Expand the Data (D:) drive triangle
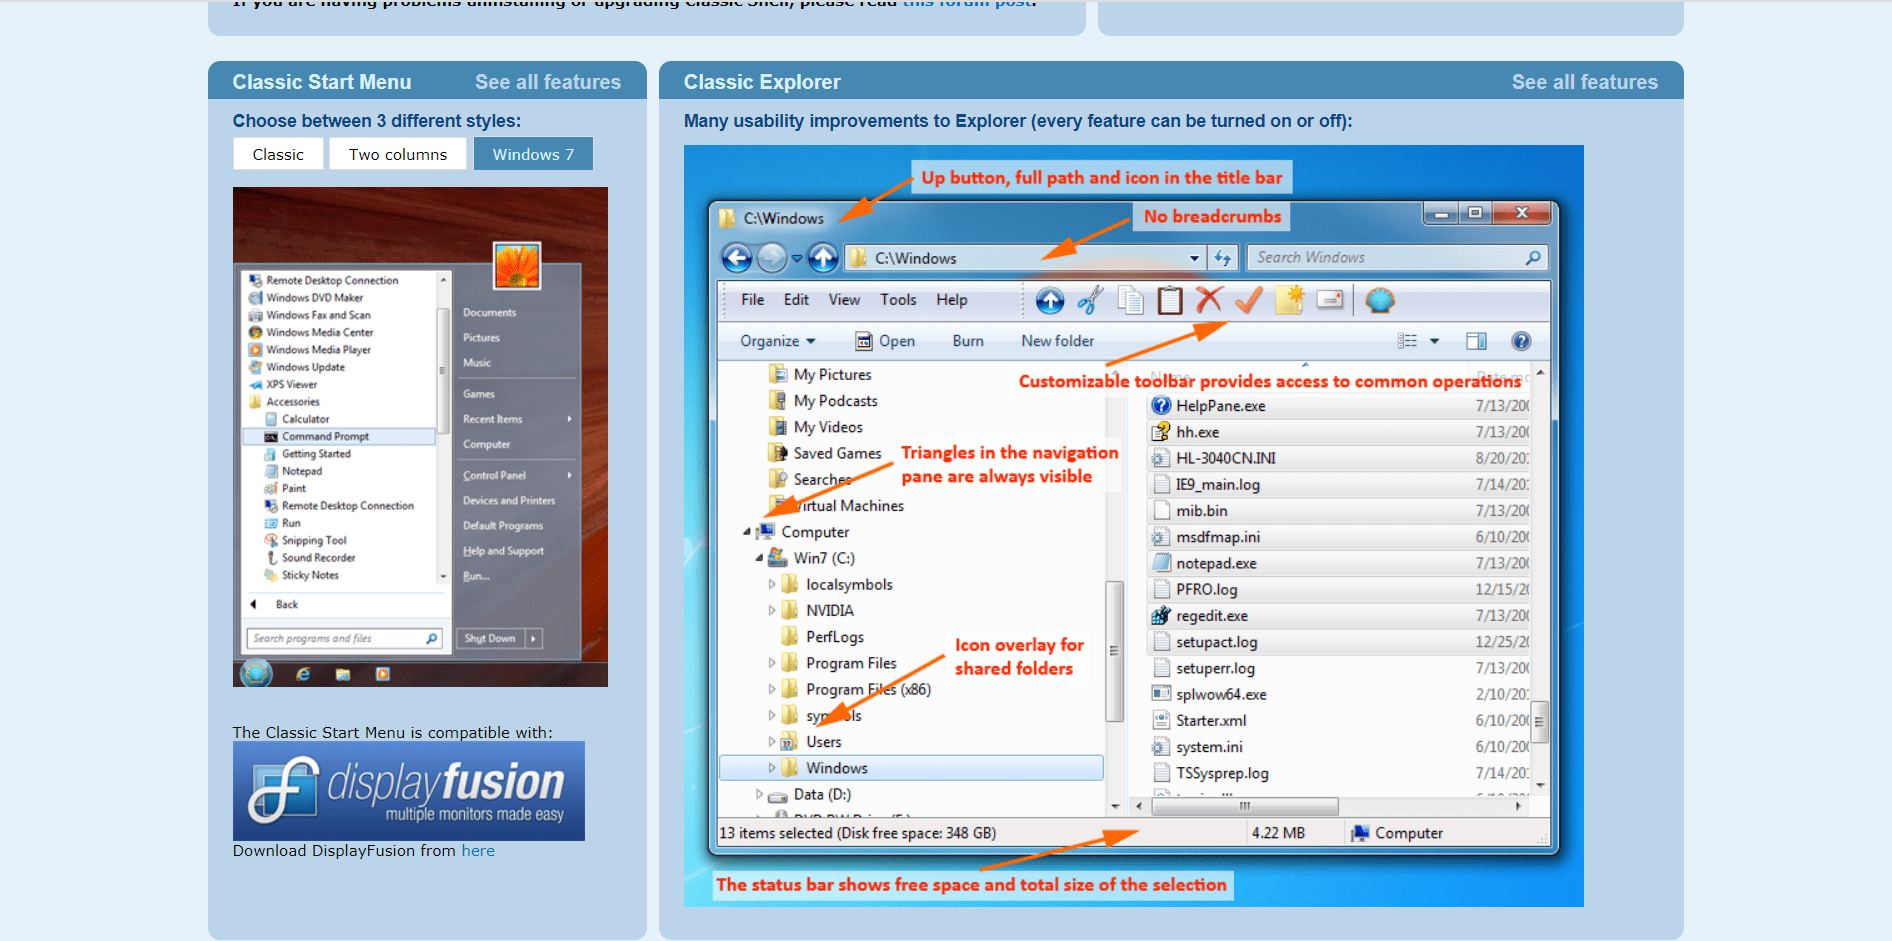This screenshot has width=1892, height=941. point(759,794)
